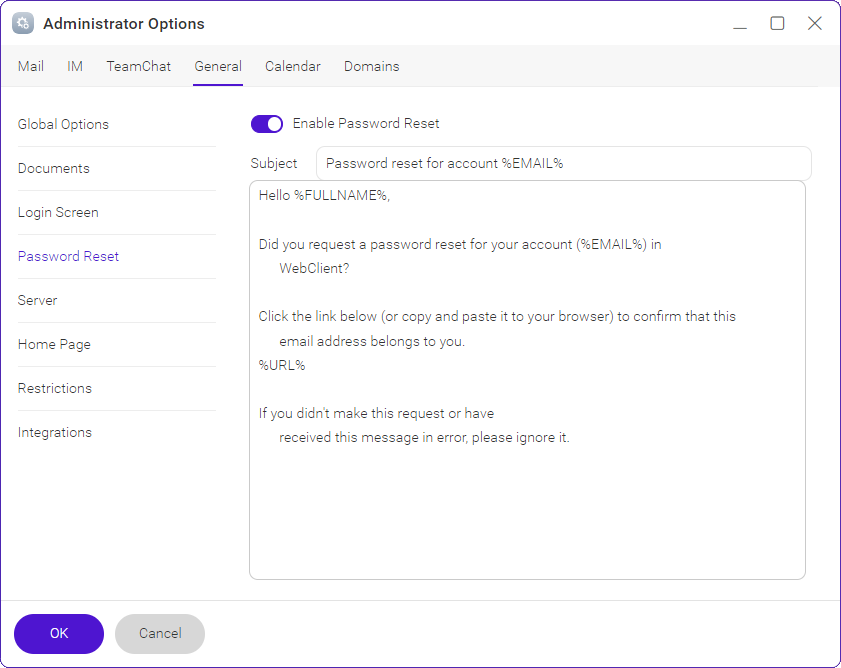Dismiss the dialog with Cancel
Viewport: 841px width, 668px height.
160,634
